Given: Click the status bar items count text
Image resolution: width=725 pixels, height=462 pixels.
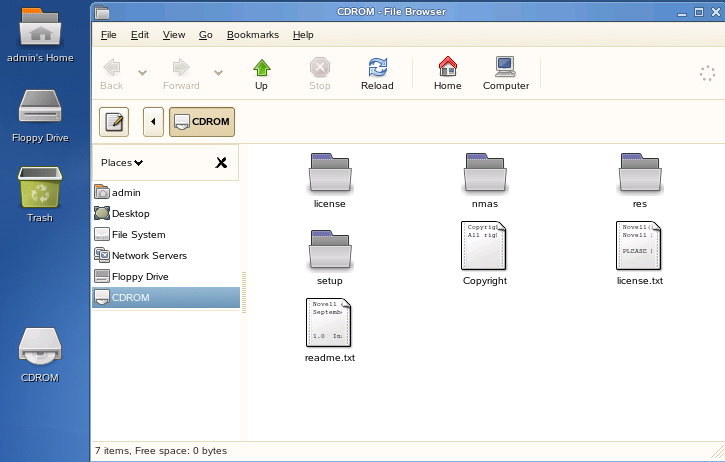Looking at the screenshot, I should 161,450.
